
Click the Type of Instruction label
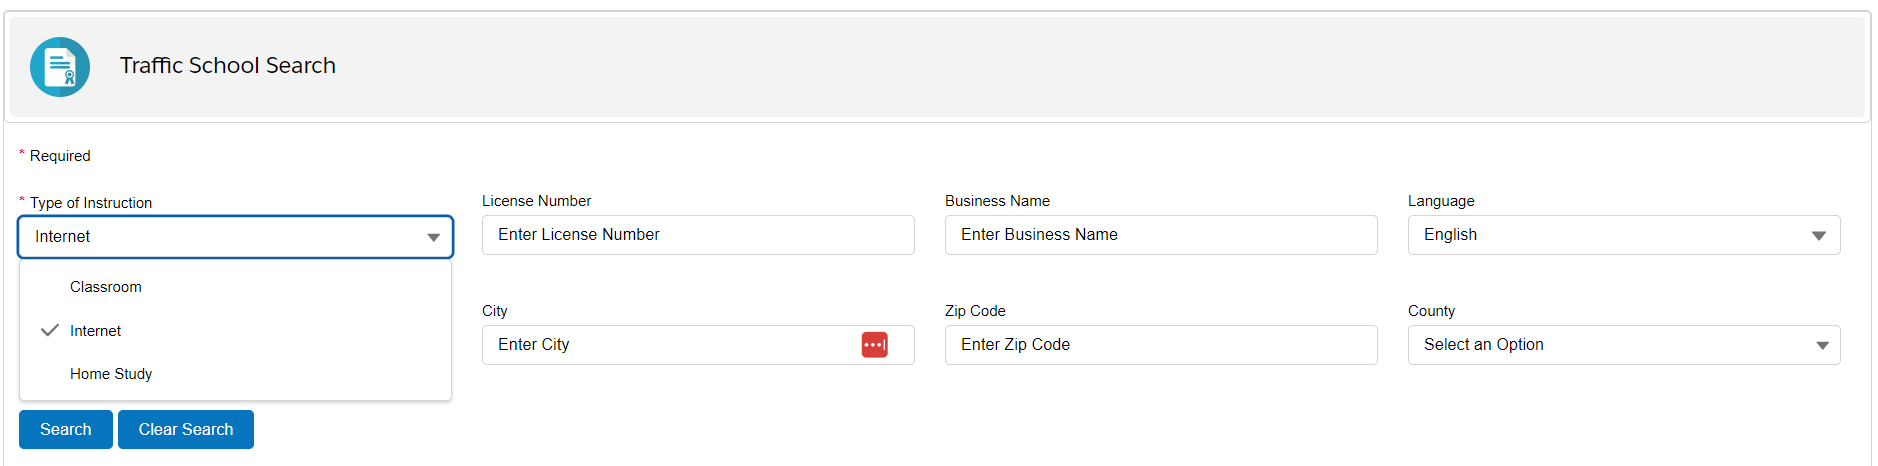coord(91,203)
